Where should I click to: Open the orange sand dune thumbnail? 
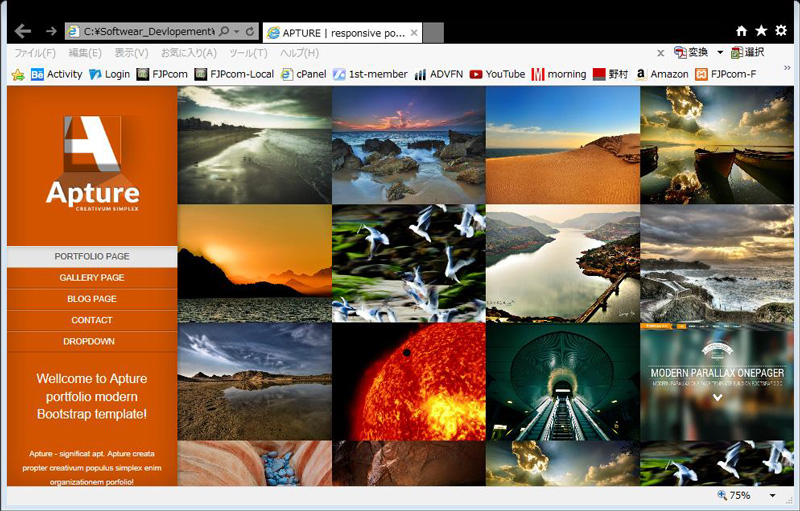563,145
